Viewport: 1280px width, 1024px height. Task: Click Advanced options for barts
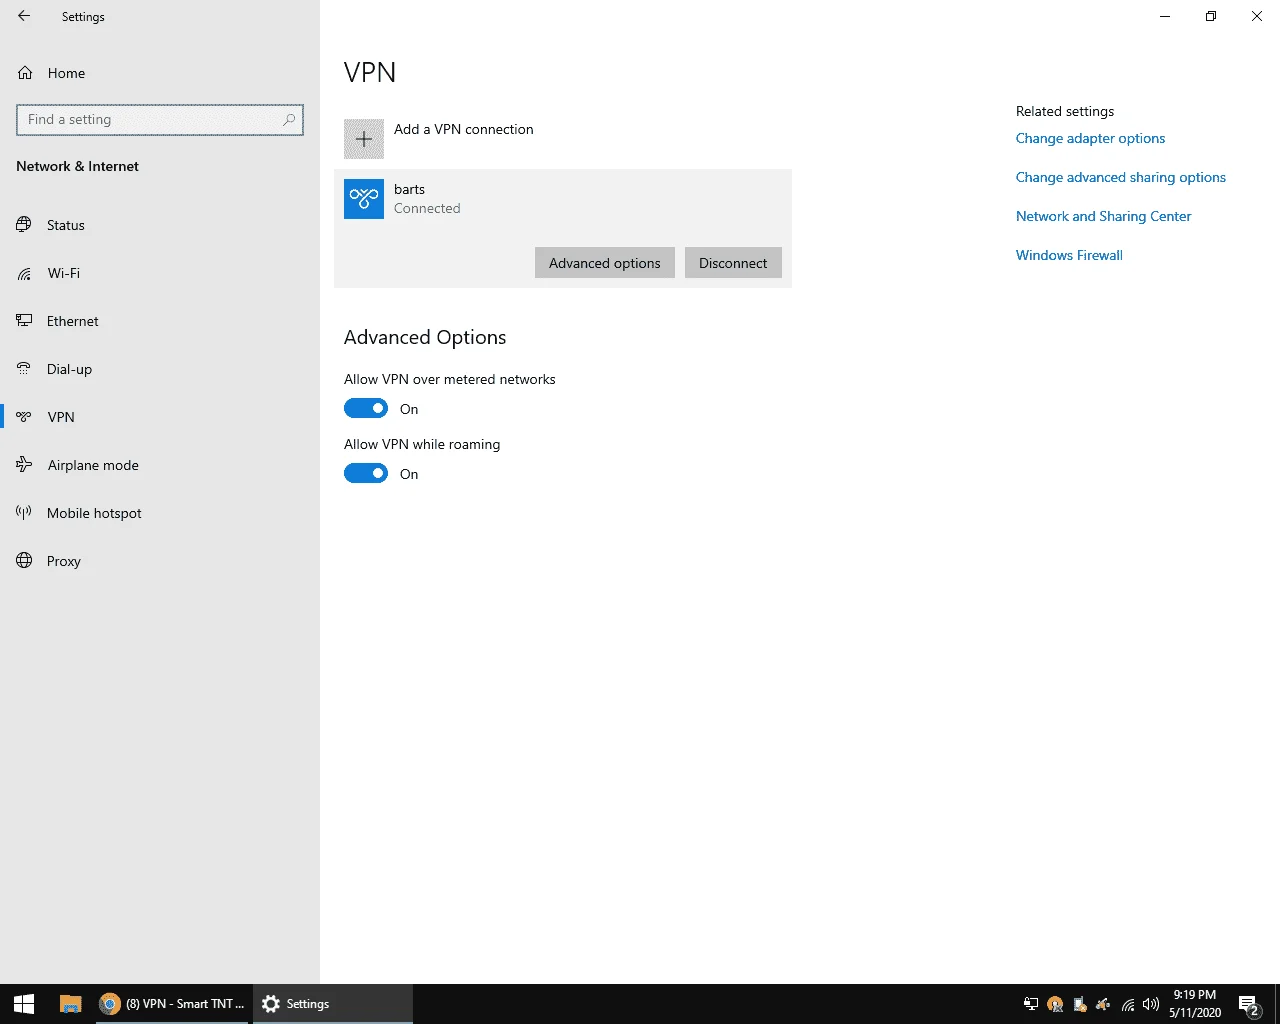(x=605, y=263)
